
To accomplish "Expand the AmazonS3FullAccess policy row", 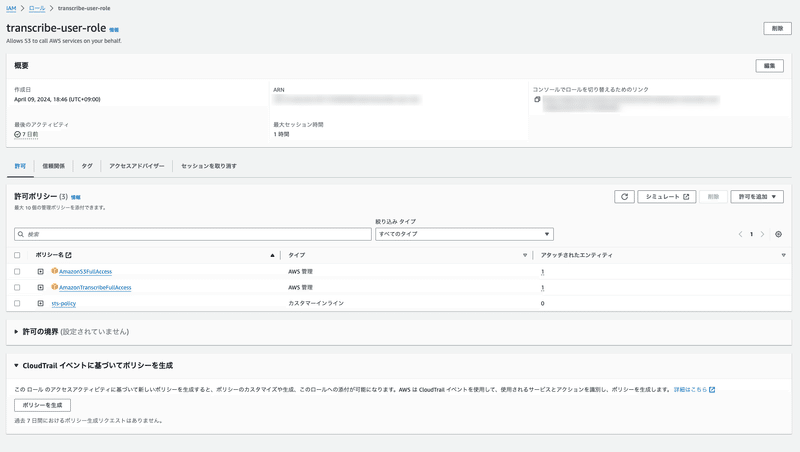I will 40,271.
